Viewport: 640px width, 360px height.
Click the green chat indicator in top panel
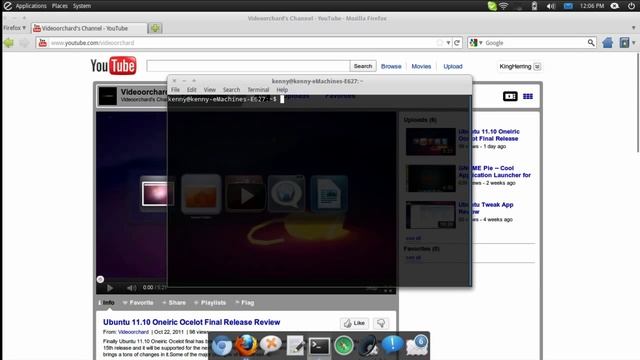point(492,6)
